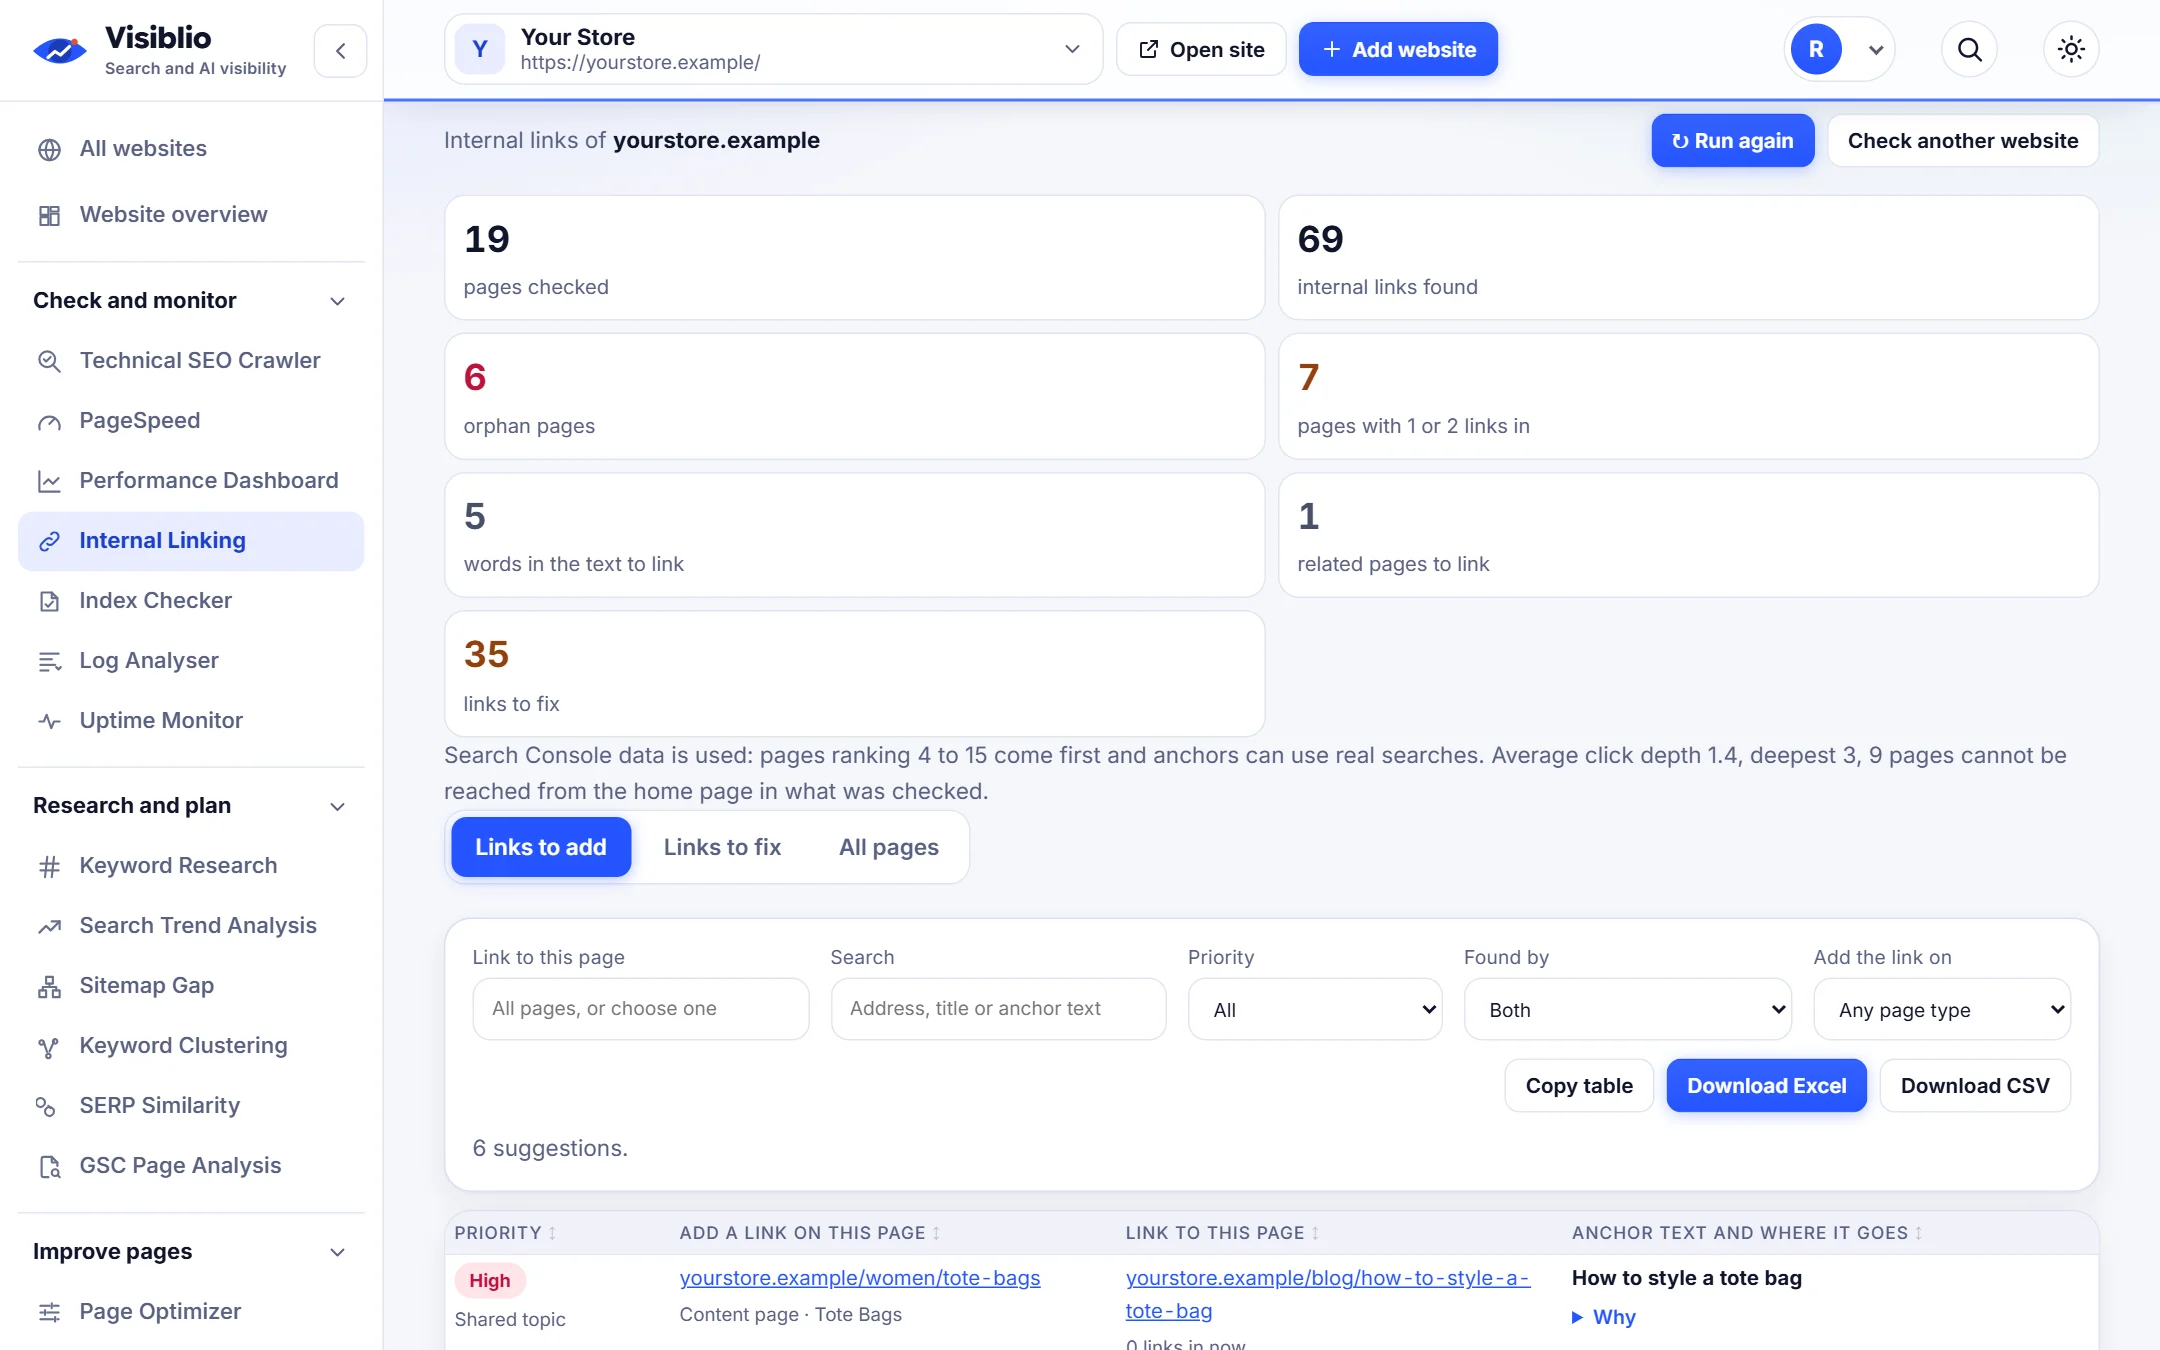Open the Add the link on dropdown

[x=1942, y=1010]
